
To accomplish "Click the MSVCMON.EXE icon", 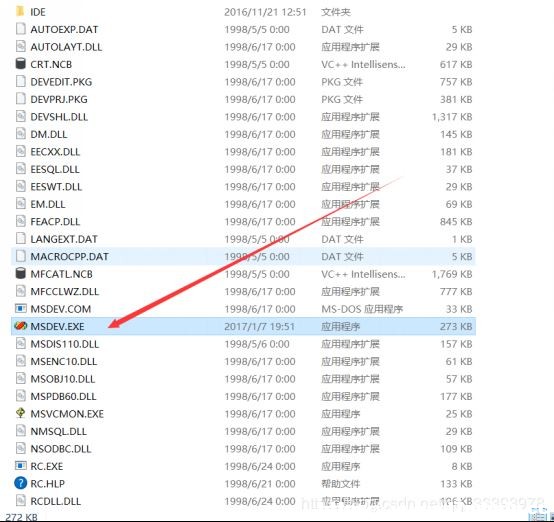I will [x=20, y=413].
